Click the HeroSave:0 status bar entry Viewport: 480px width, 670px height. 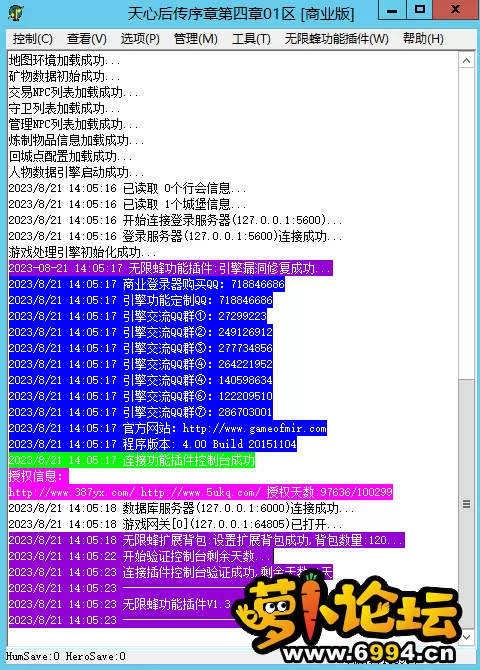click(96, 657)
